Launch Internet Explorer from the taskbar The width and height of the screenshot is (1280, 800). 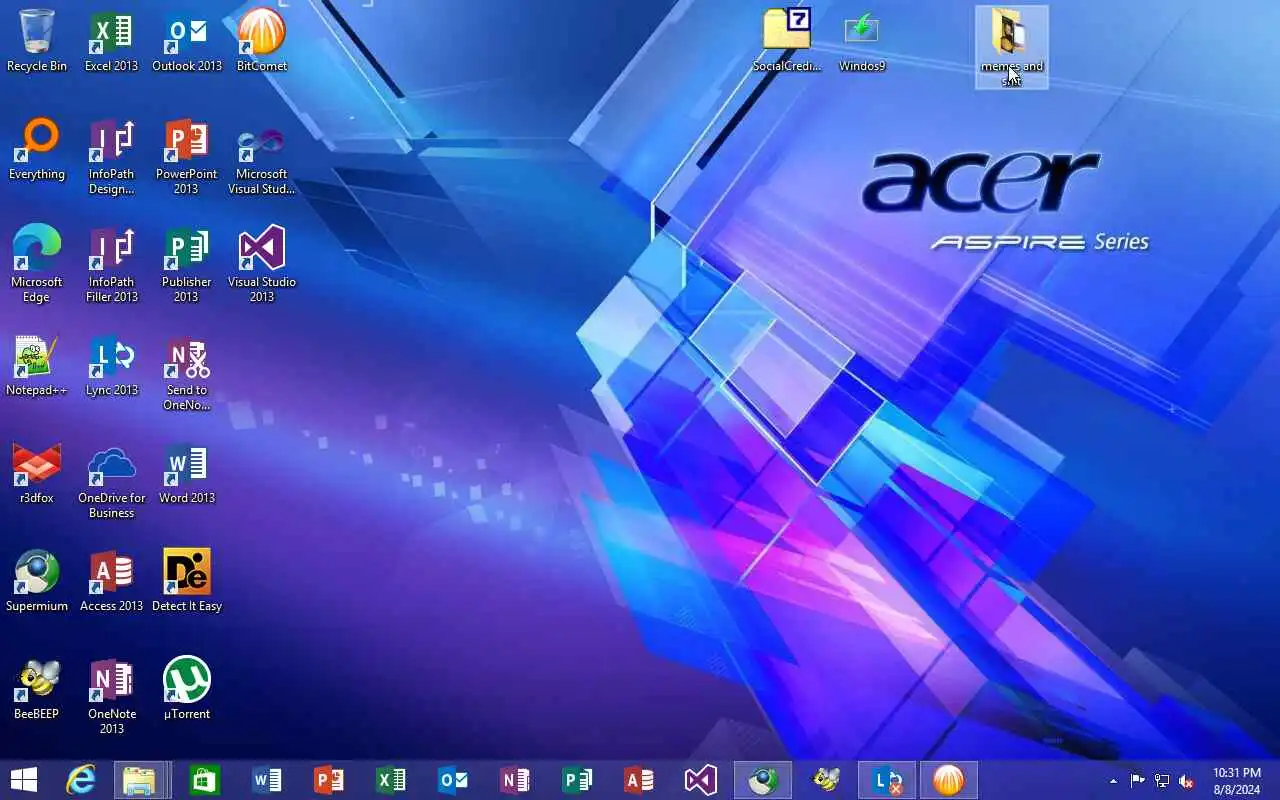pyautogui.click(x=80, y=780)
